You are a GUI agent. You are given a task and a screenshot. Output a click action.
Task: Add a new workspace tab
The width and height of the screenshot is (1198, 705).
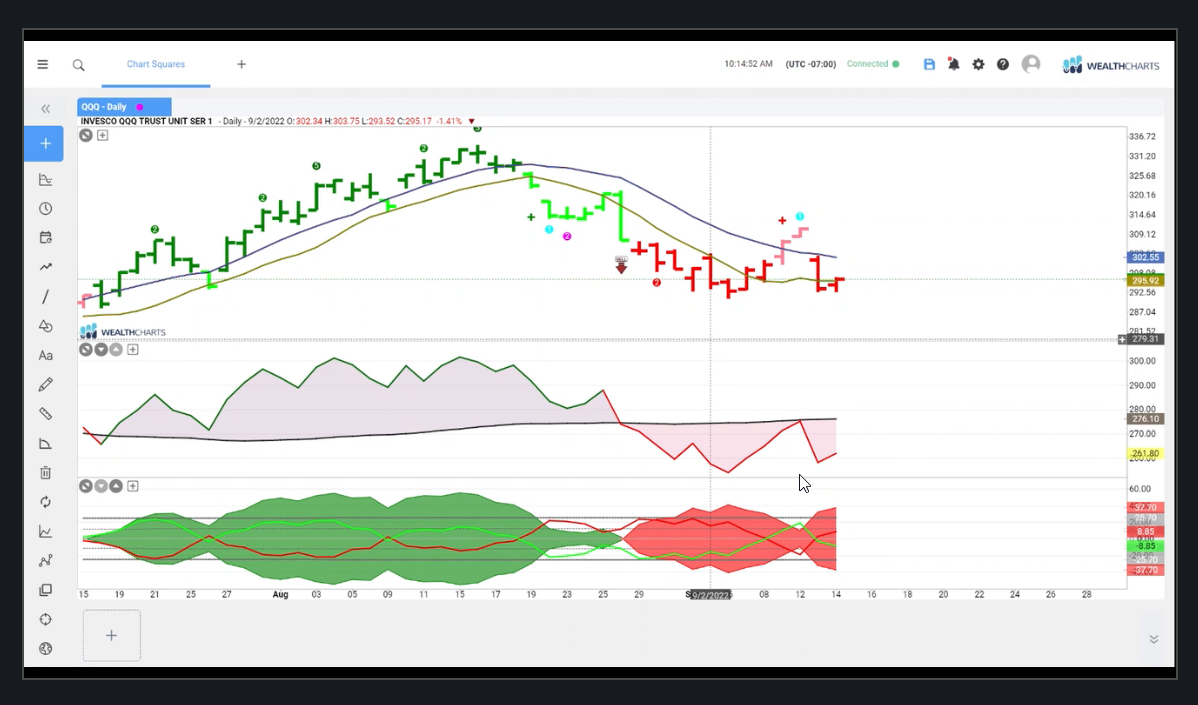241,64
